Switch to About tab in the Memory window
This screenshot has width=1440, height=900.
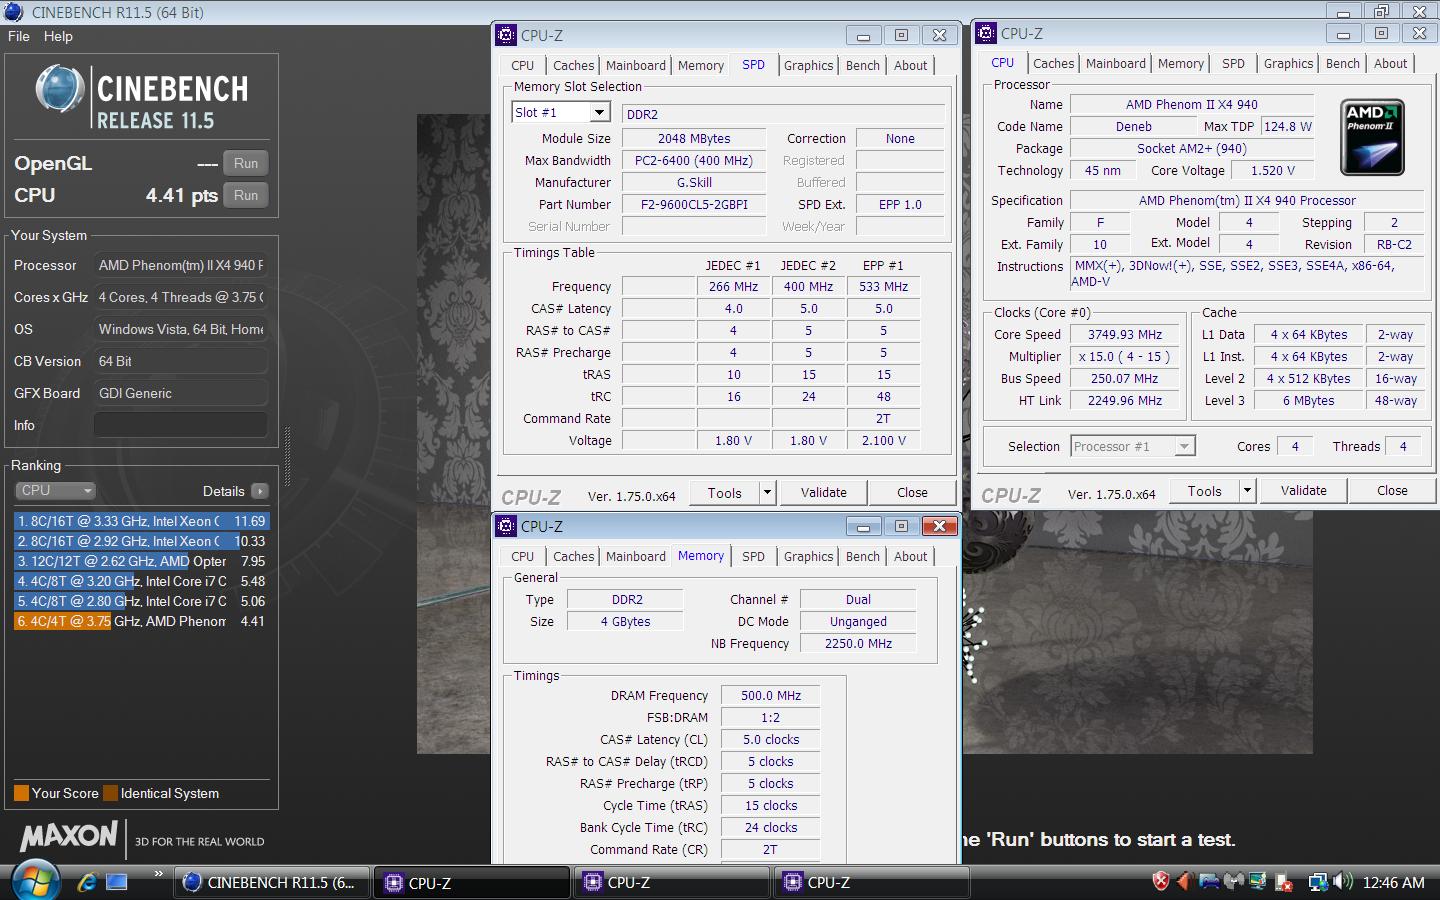tap(911, 556)
